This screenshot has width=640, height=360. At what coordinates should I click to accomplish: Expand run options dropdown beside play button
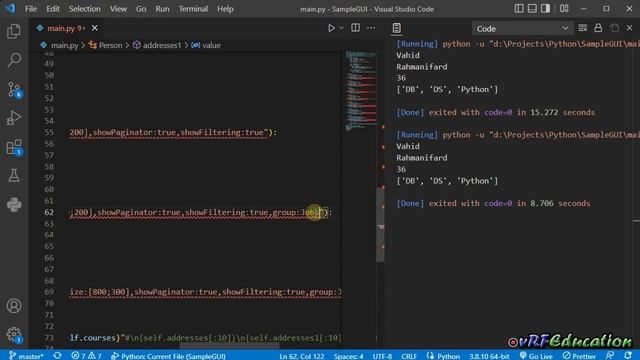pos(342,28)
